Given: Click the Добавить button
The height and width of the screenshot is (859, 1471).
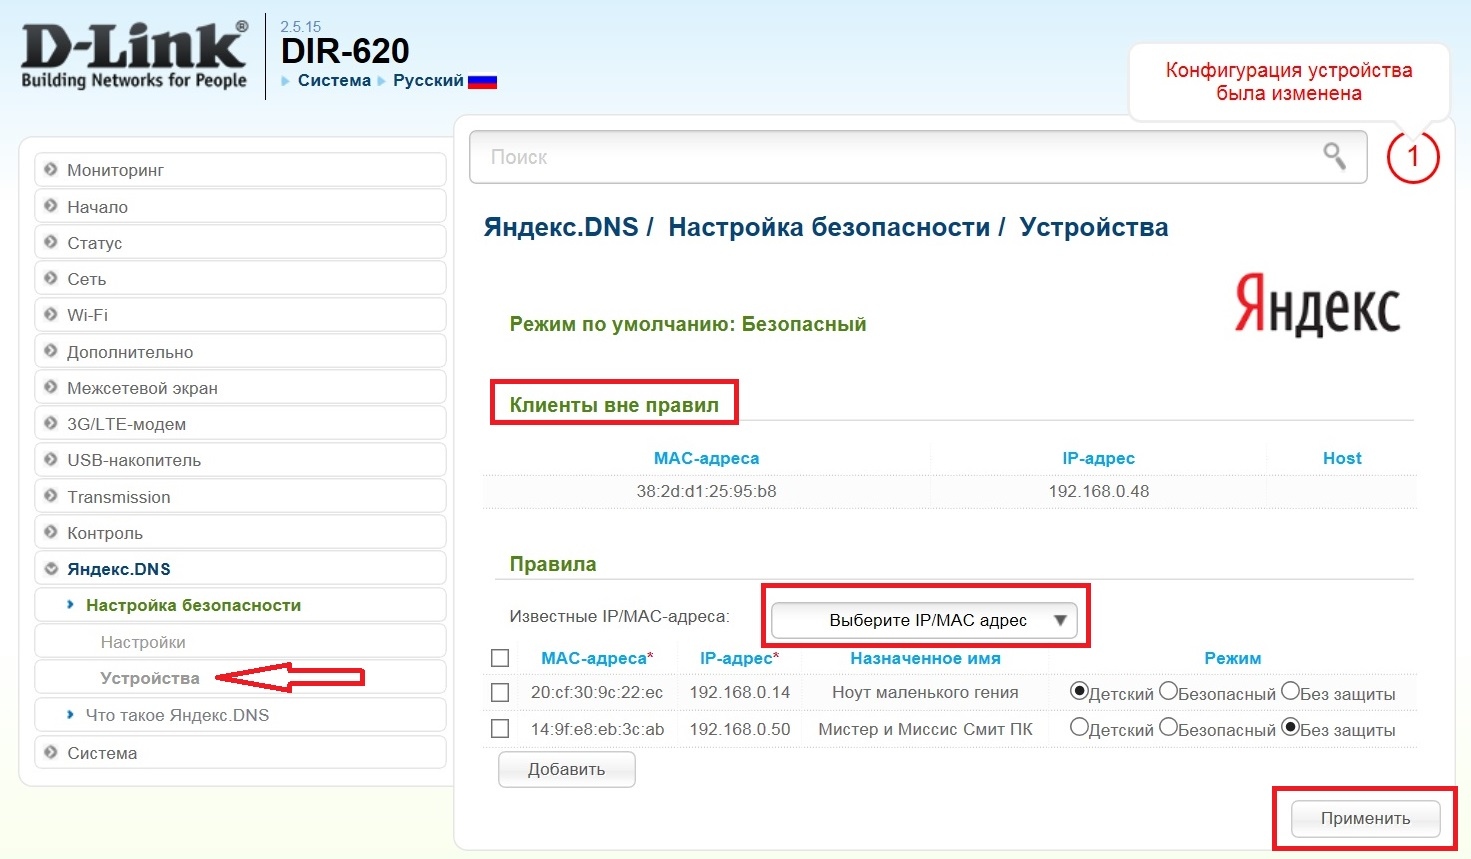Looking at the screenshot, I should [x=566, y=769].
